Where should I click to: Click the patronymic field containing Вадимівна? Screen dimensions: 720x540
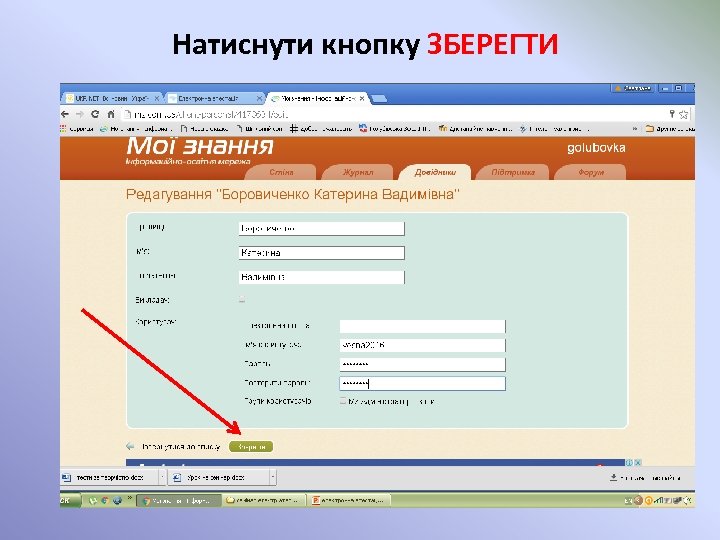[x=321, y=277]
